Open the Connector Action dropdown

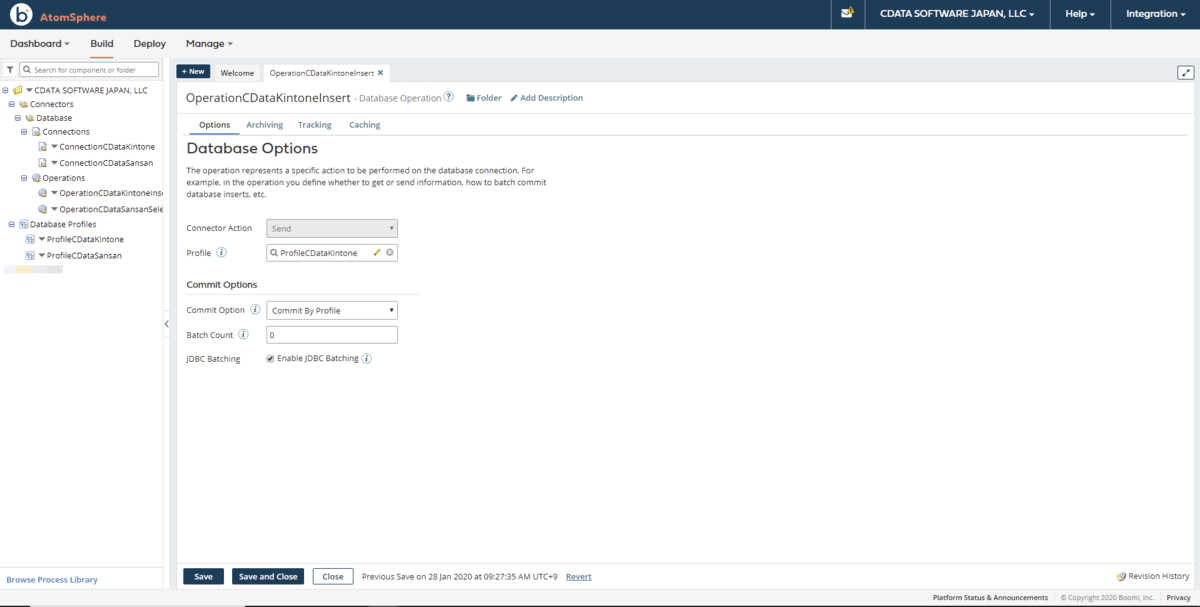click(332, 228)
